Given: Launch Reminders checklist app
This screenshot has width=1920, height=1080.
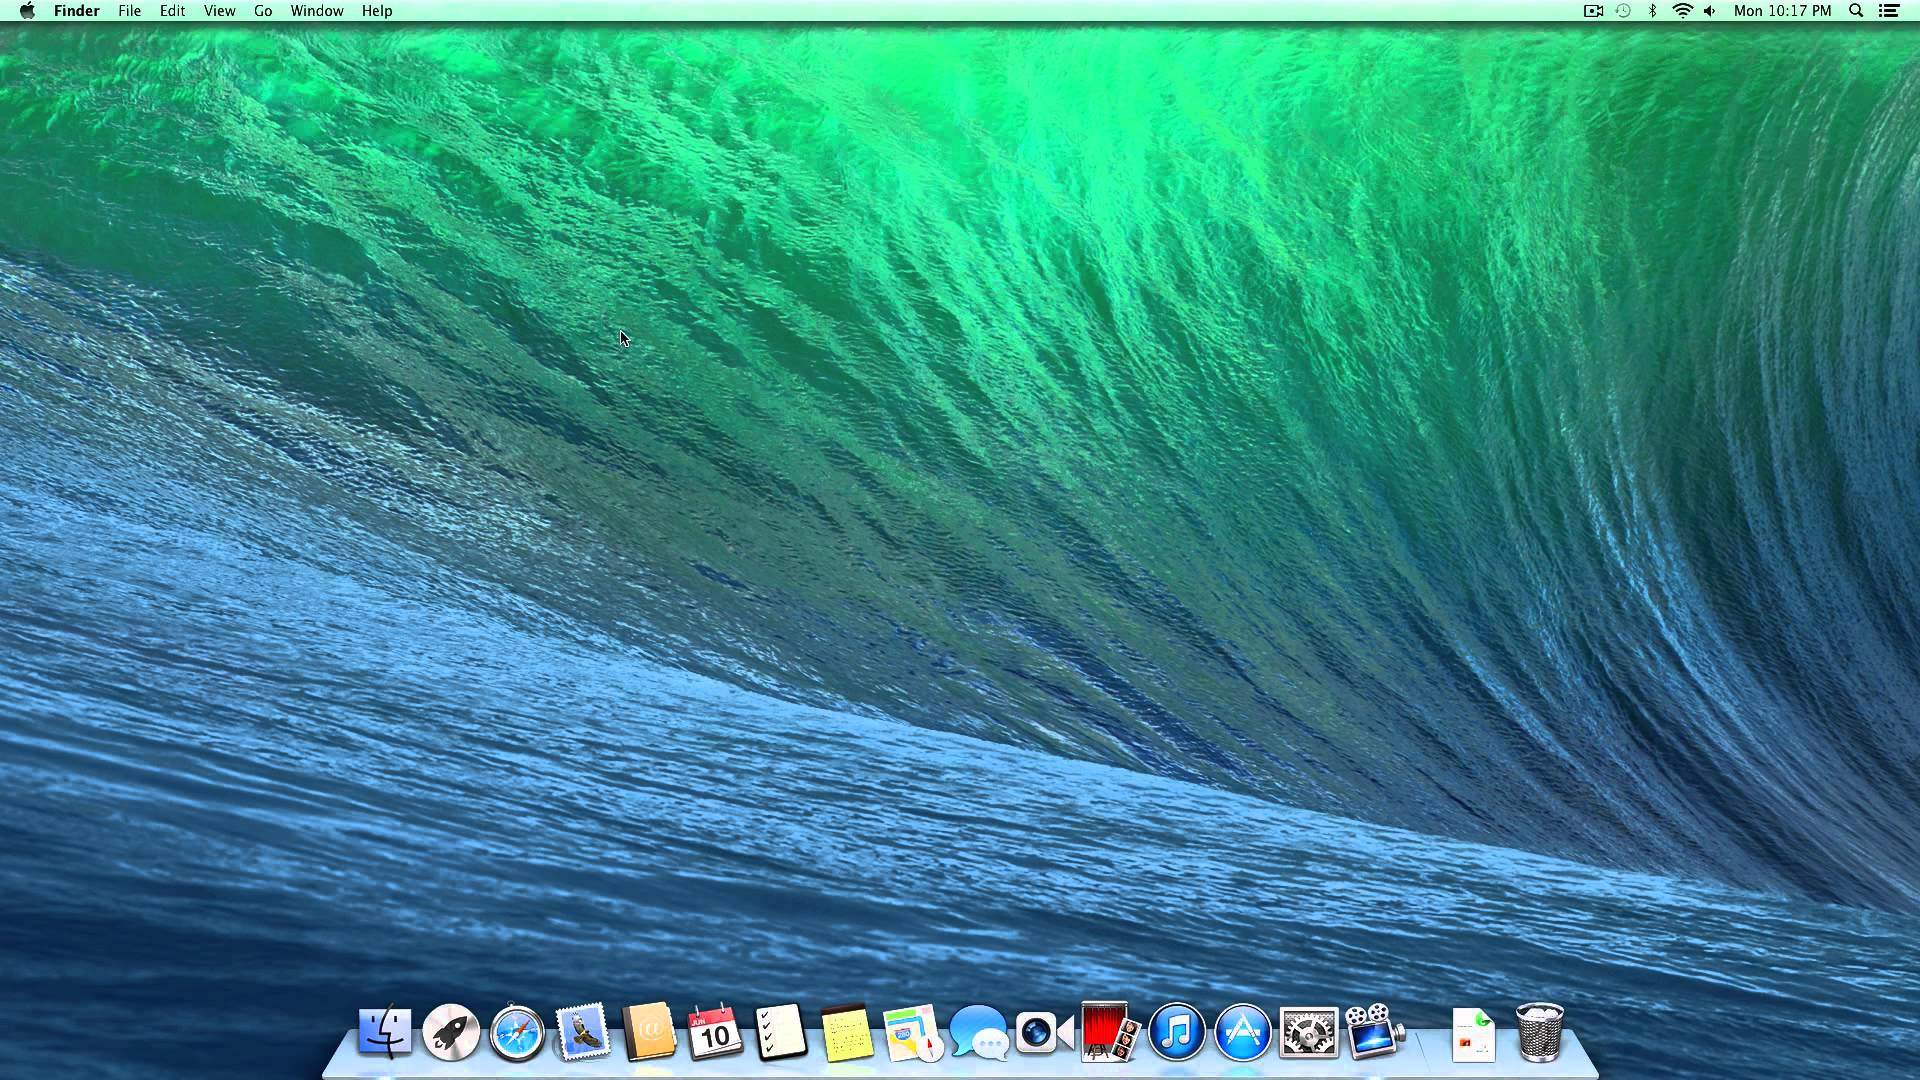Looking at the screenshot, I should 780,1032.
